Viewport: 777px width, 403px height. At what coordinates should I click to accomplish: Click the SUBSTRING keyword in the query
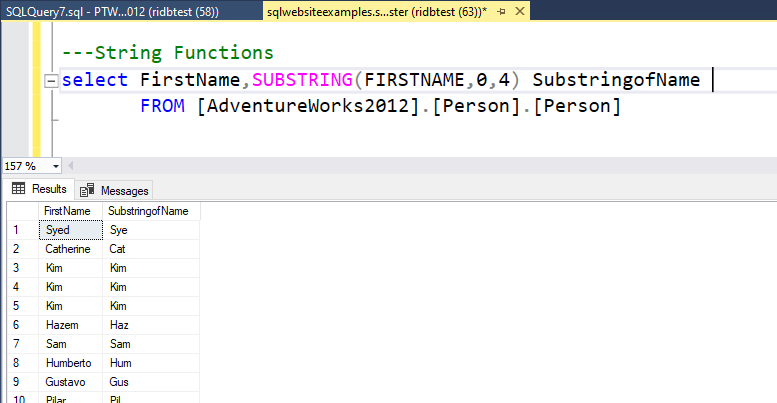(302, 80)
